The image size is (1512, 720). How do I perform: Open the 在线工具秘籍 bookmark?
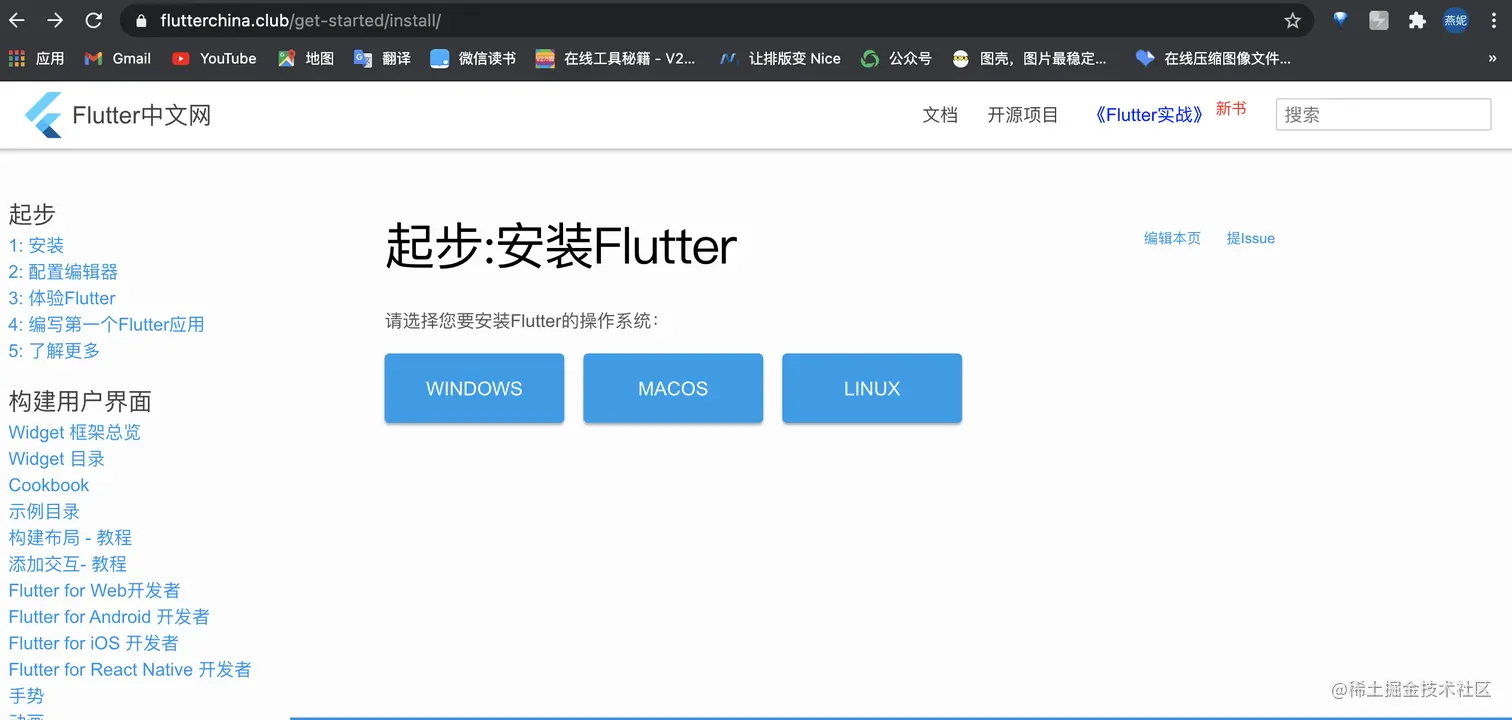point(615,59)
